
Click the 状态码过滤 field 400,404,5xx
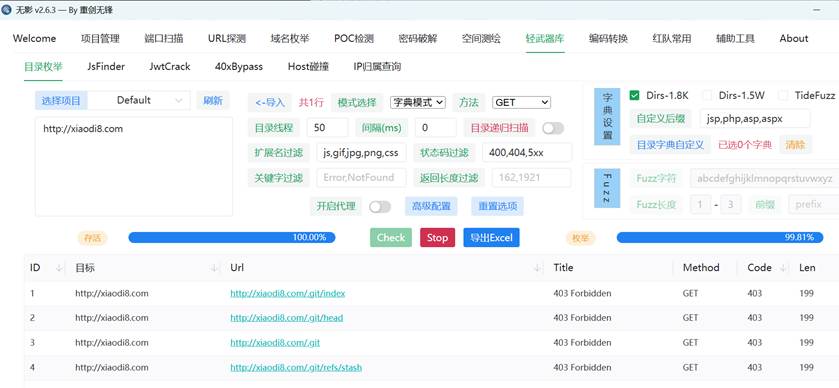point(527,153)
